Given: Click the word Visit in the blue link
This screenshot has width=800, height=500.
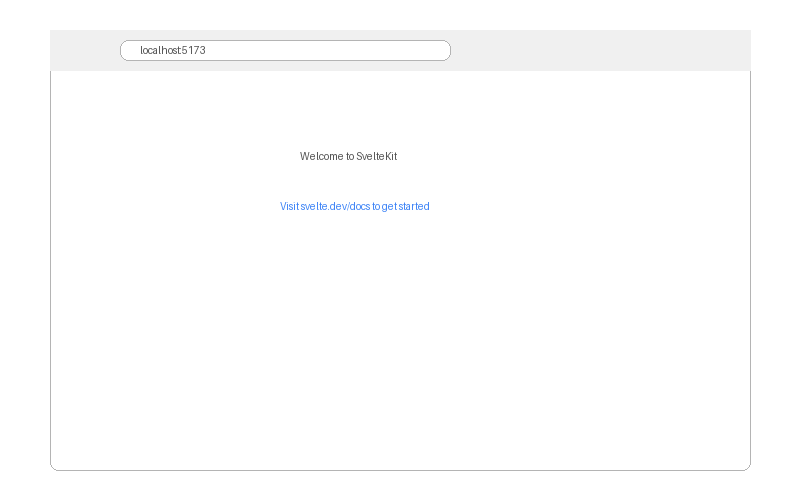Looking at the screenshot, I should click(x=289, y=206).
